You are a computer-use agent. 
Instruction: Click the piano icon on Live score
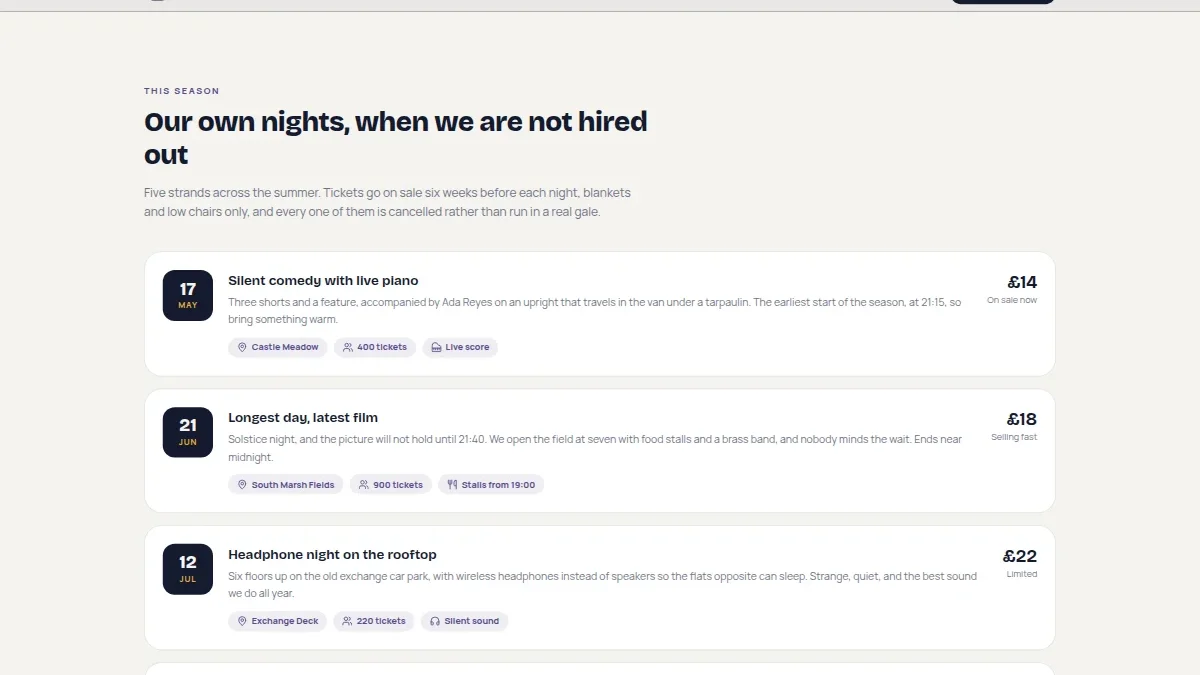tap(436, 347)
